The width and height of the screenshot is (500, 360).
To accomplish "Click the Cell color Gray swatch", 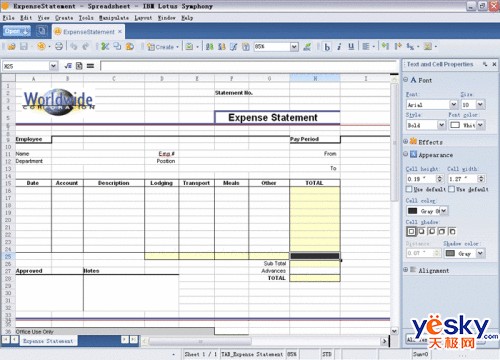I will click(x=412, y=211).
